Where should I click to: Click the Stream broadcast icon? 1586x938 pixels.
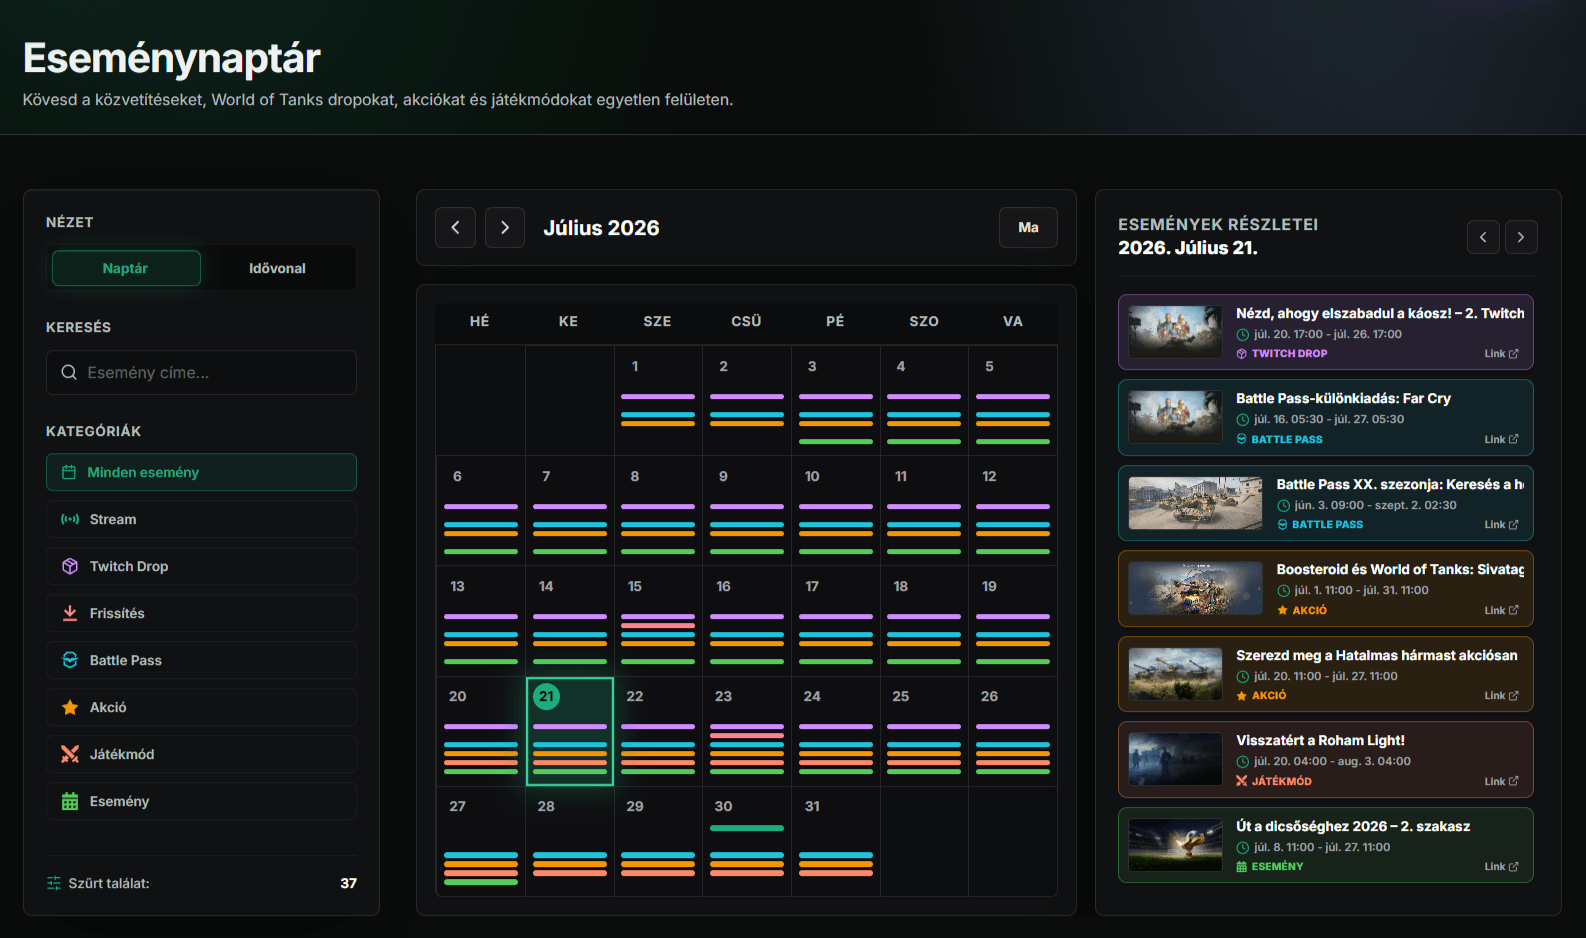click(x=70, y=519)
